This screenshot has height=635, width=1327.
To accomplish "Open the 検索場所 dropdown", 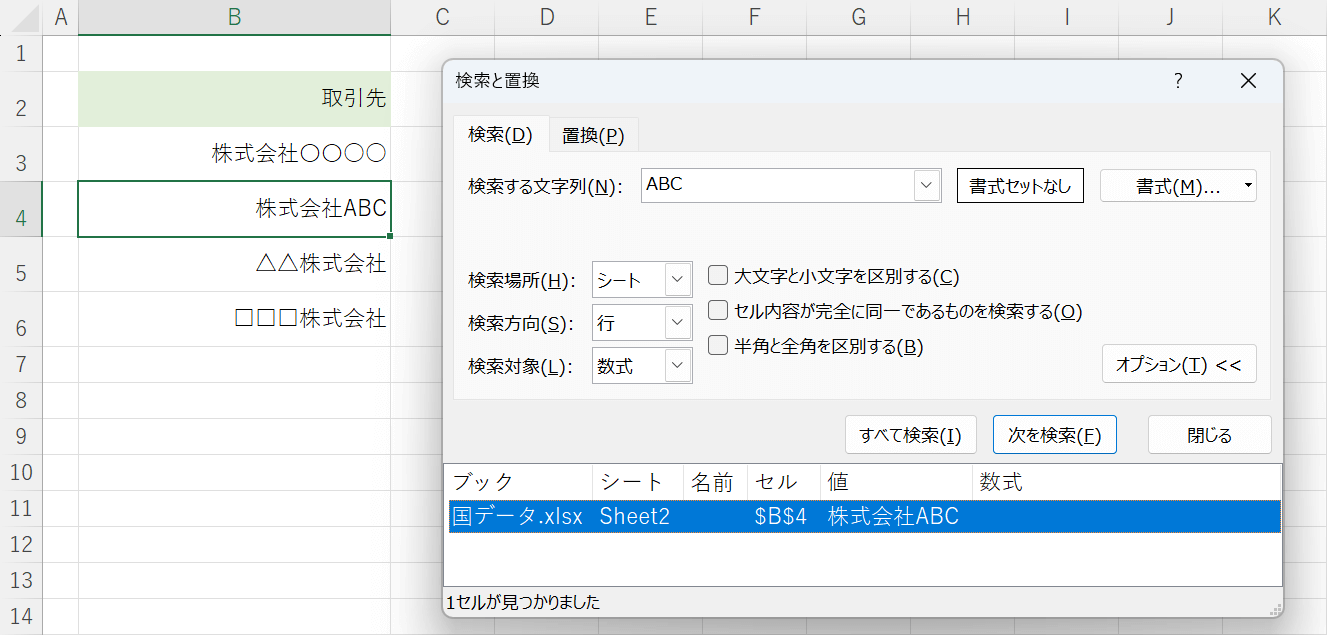I will pos(678,280).
